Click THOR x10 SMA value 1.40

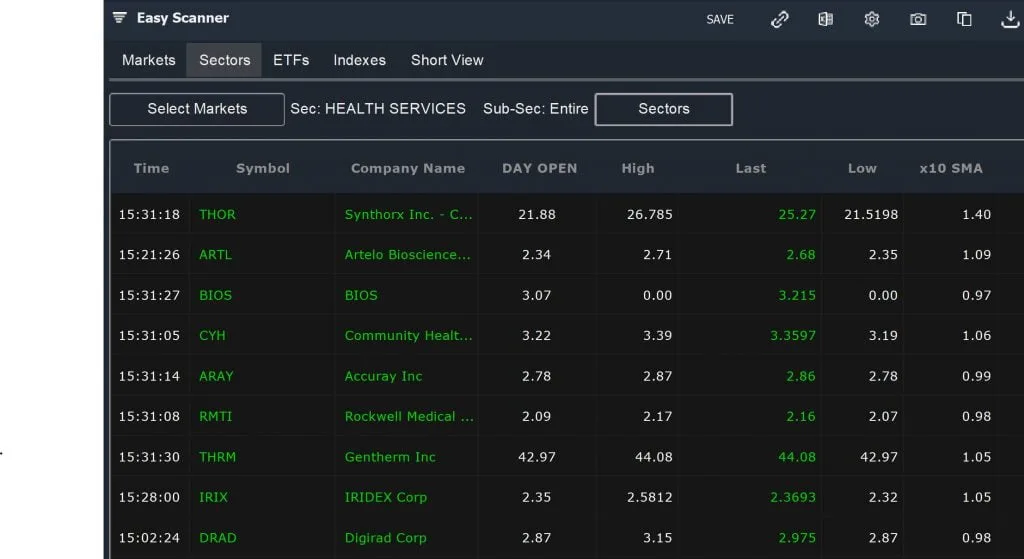tap(976, 214)
